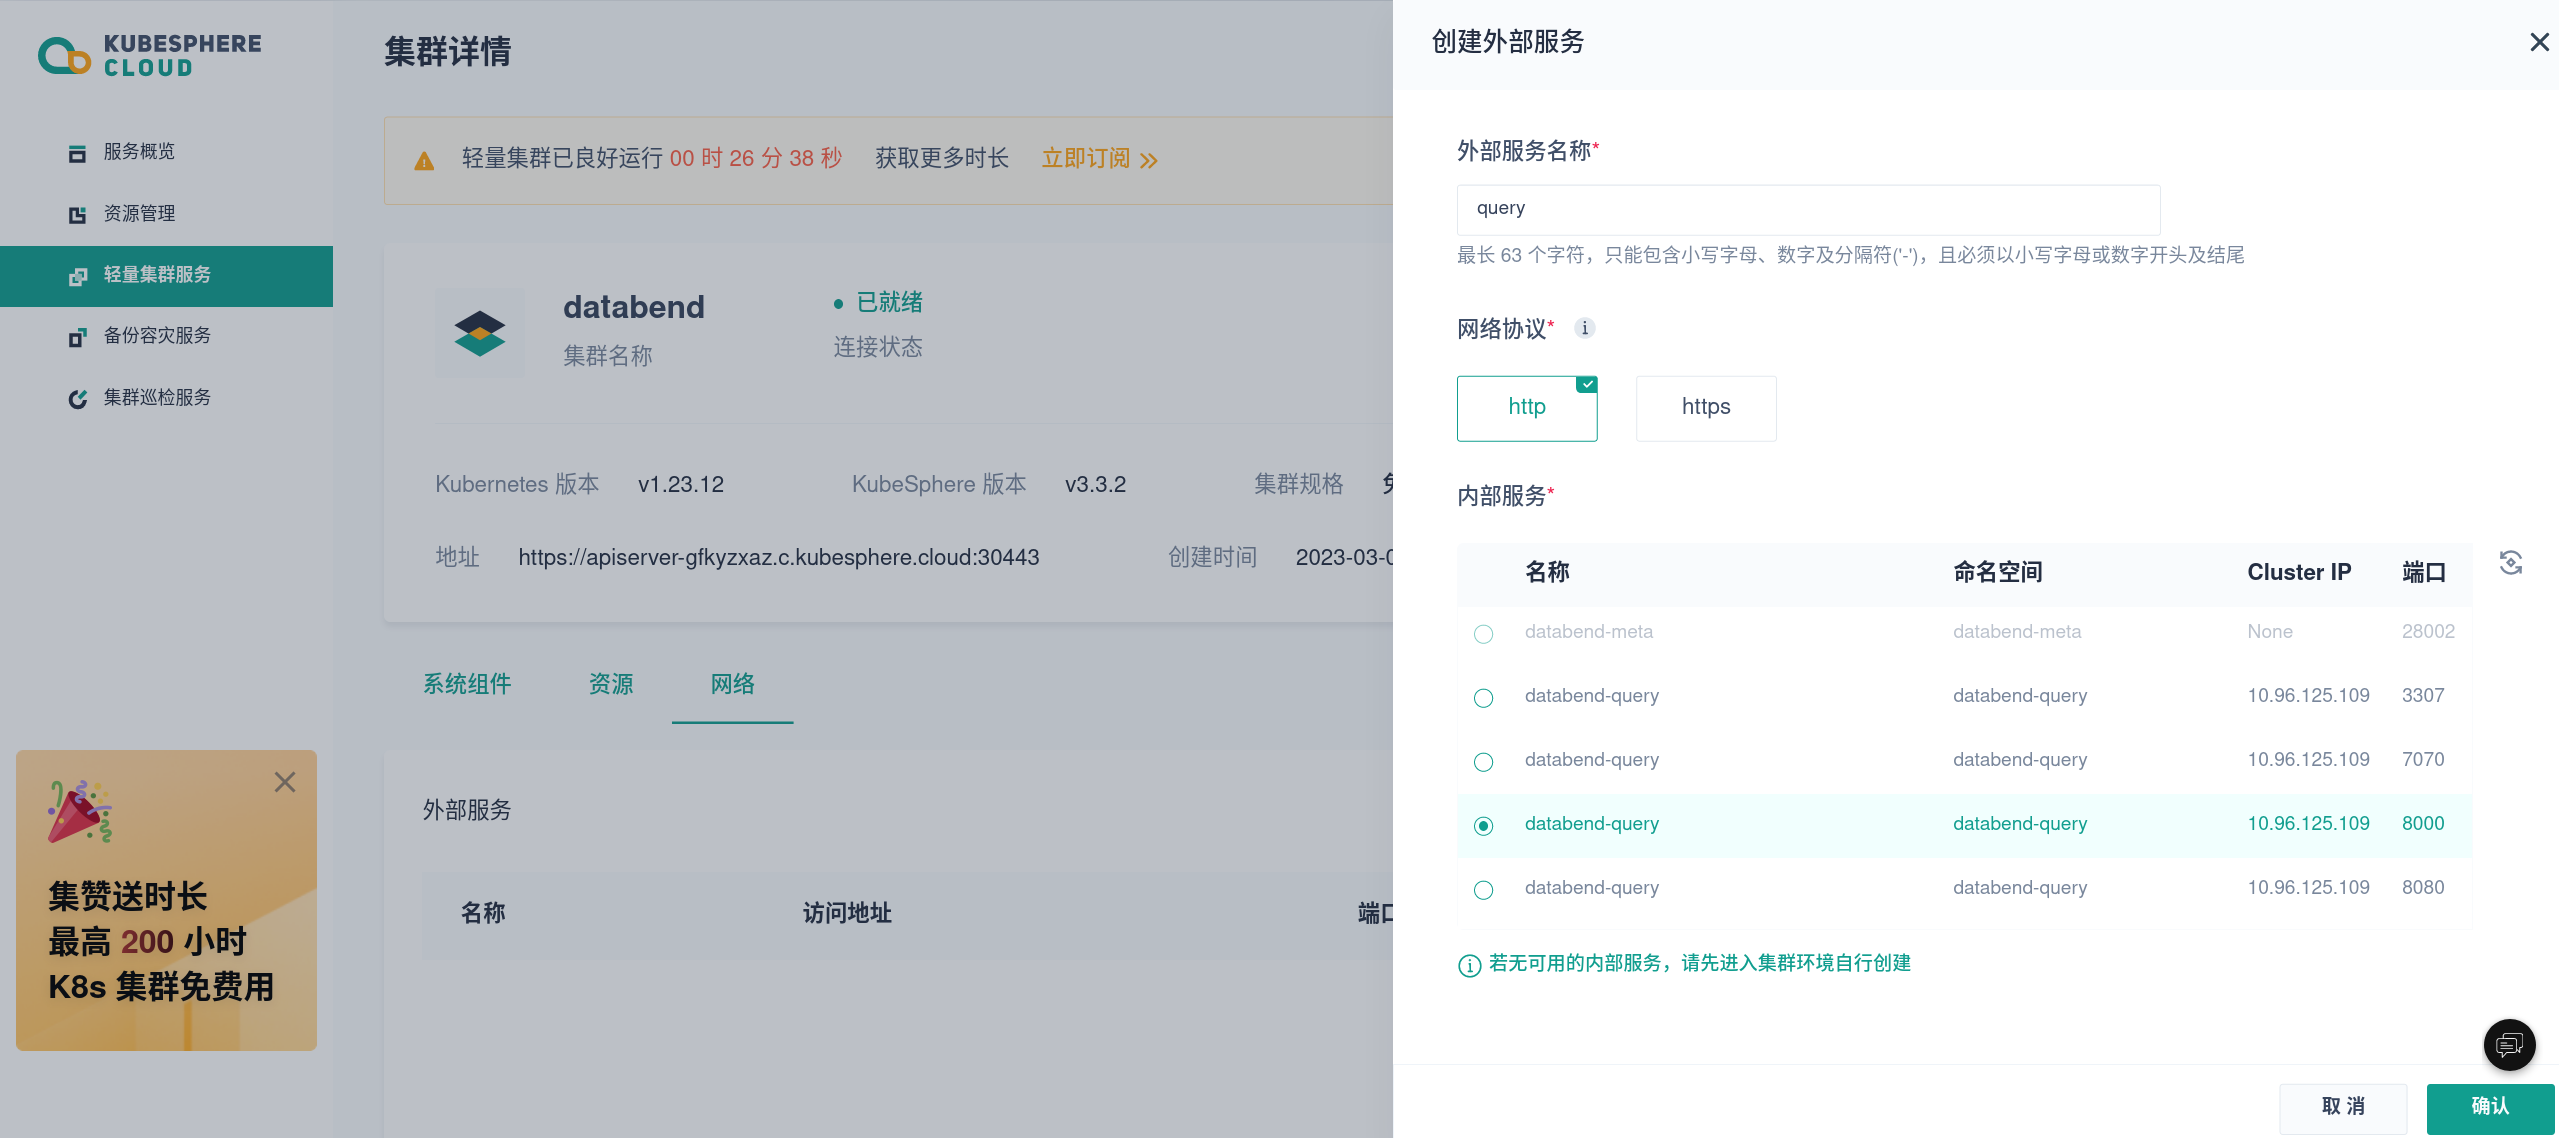Select databend-query service with port 8080

(1483, 890)
